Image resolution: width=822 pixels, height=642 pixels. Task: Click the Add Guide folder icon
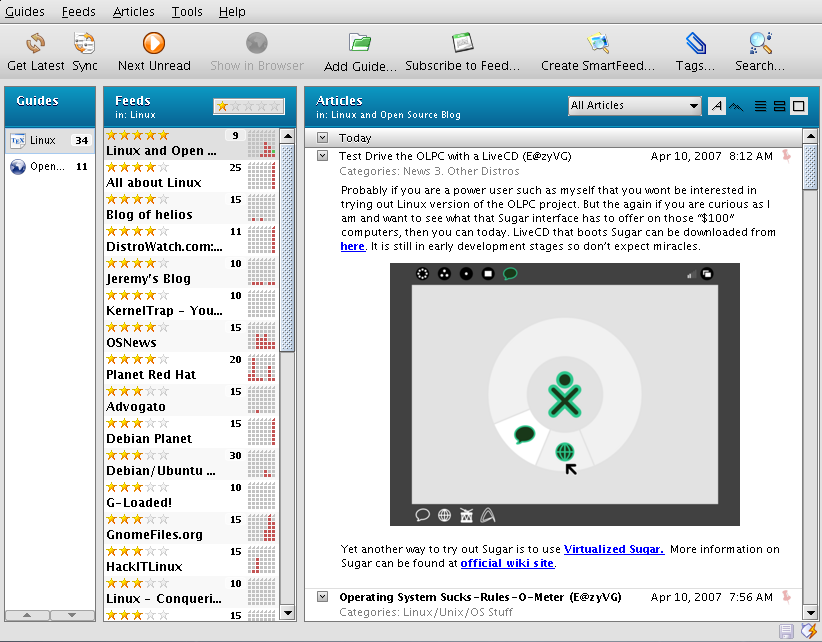pos(360,43)
